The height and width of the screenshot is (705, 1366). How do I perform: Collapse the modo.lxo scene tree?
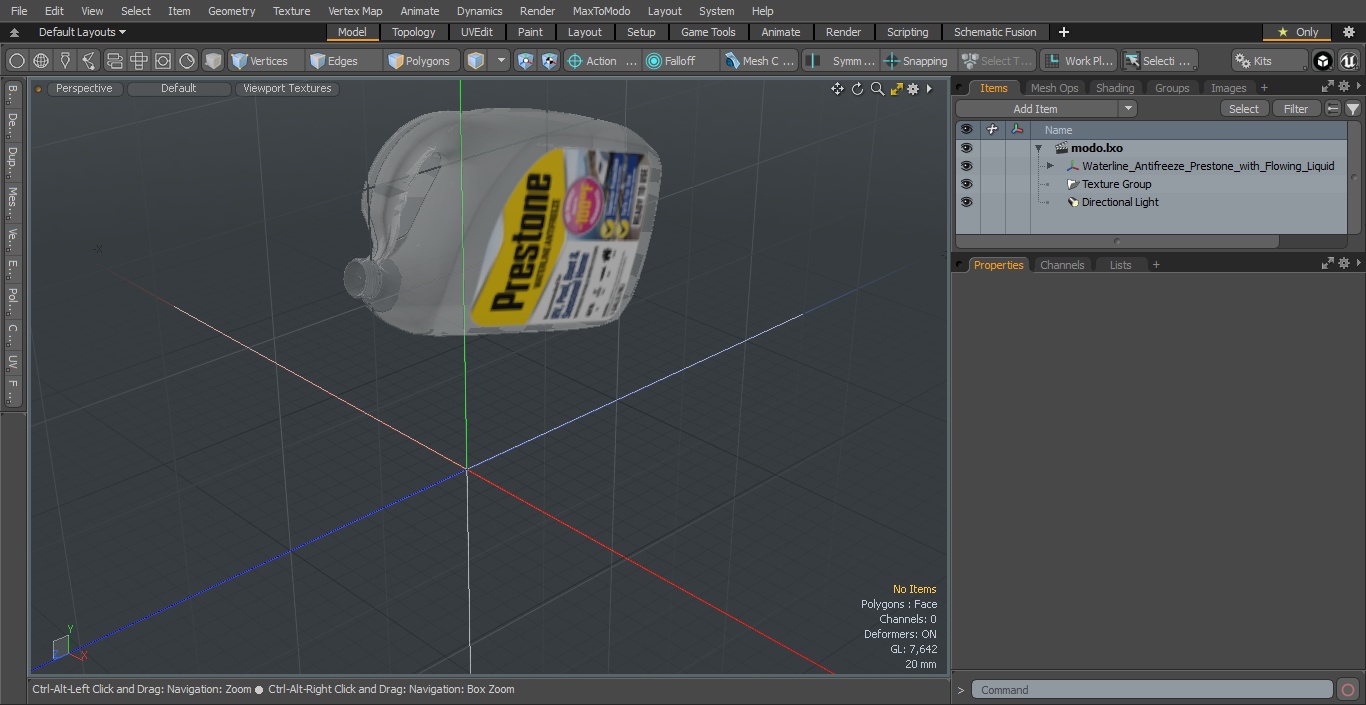(1039, 148)
